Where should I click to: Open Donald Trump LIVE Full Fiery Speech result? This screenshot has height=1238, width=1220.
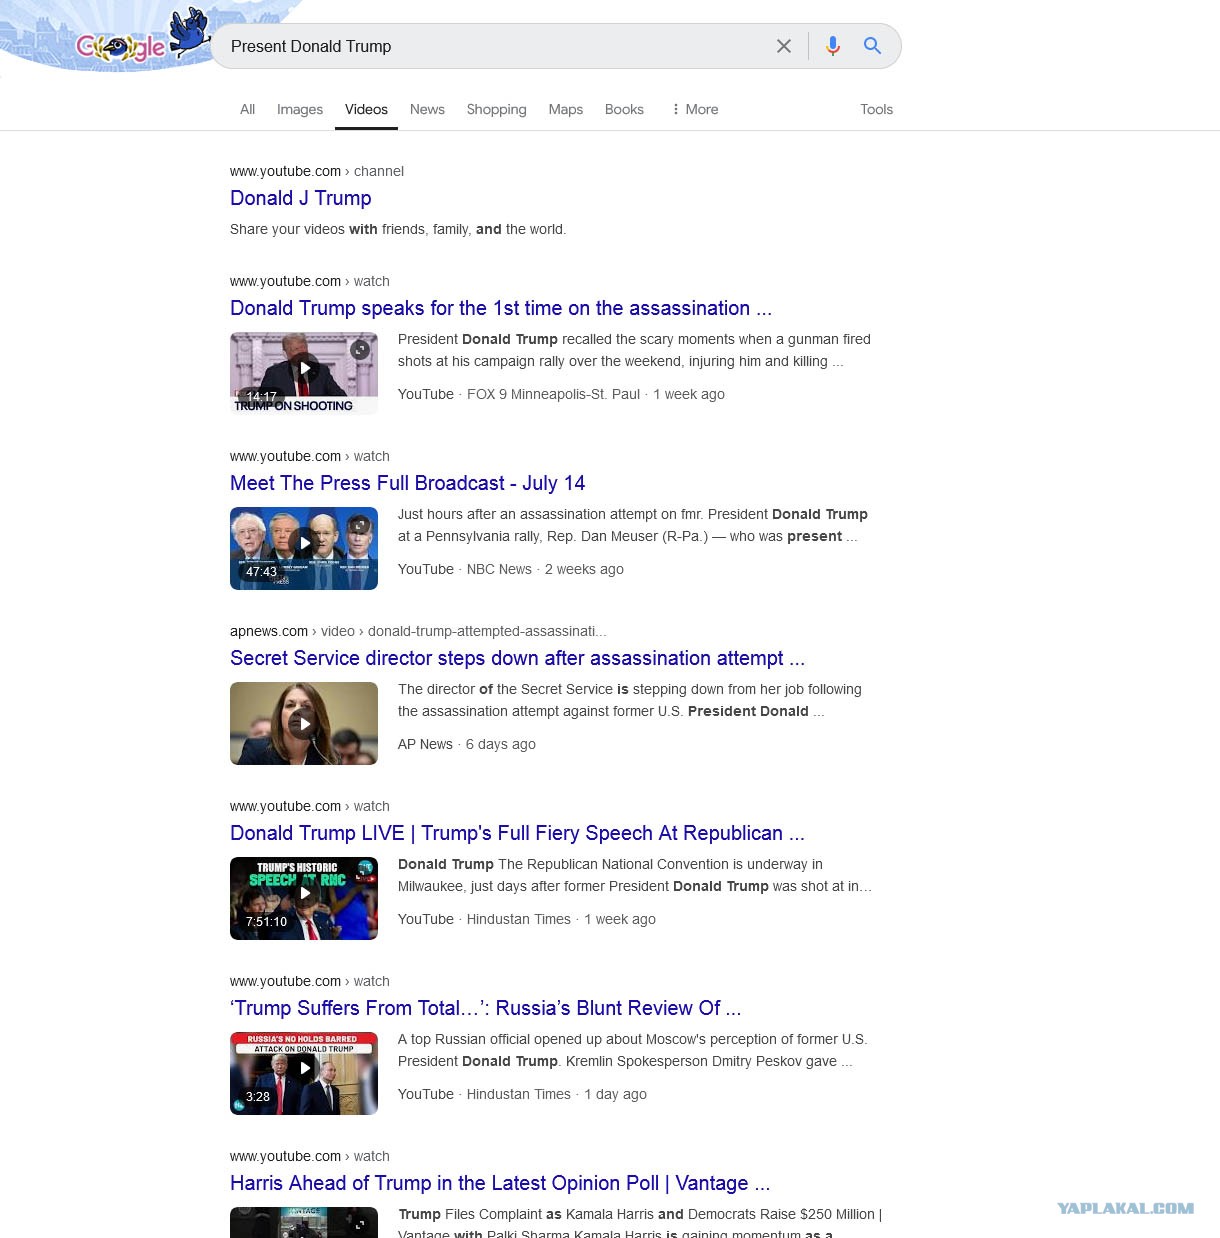point(517,833)
